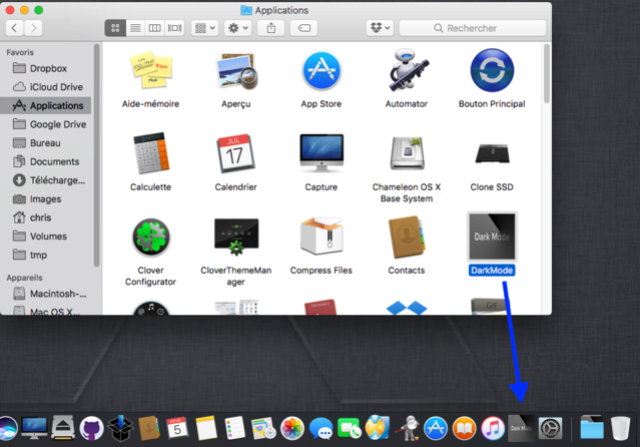
Task: Open Messages from the Dock
Action: (x=321, y=429)
